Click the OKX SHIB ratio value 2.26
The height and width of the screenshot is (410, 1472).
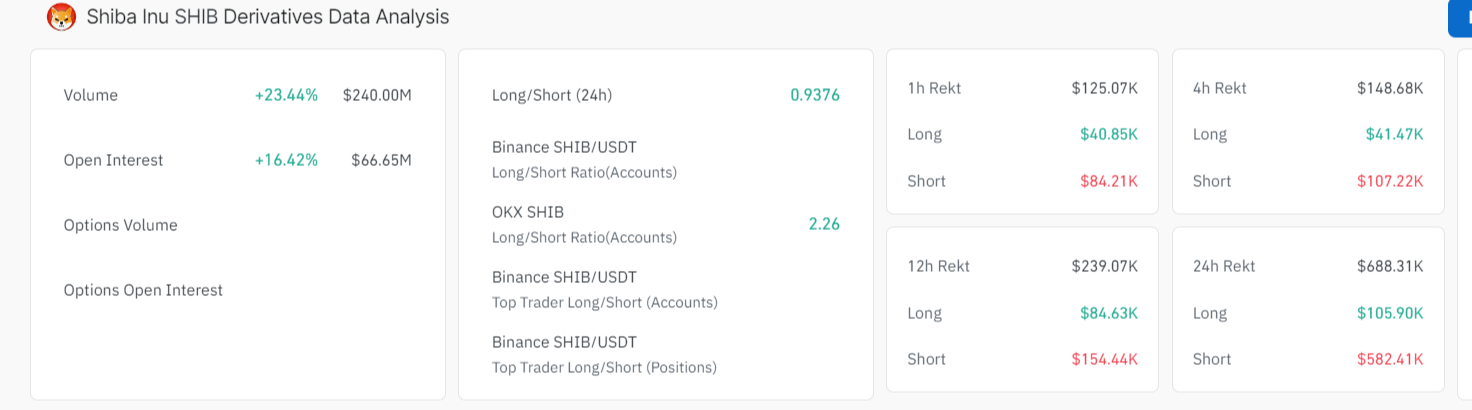pyautogui.click(x=824, y=224)
